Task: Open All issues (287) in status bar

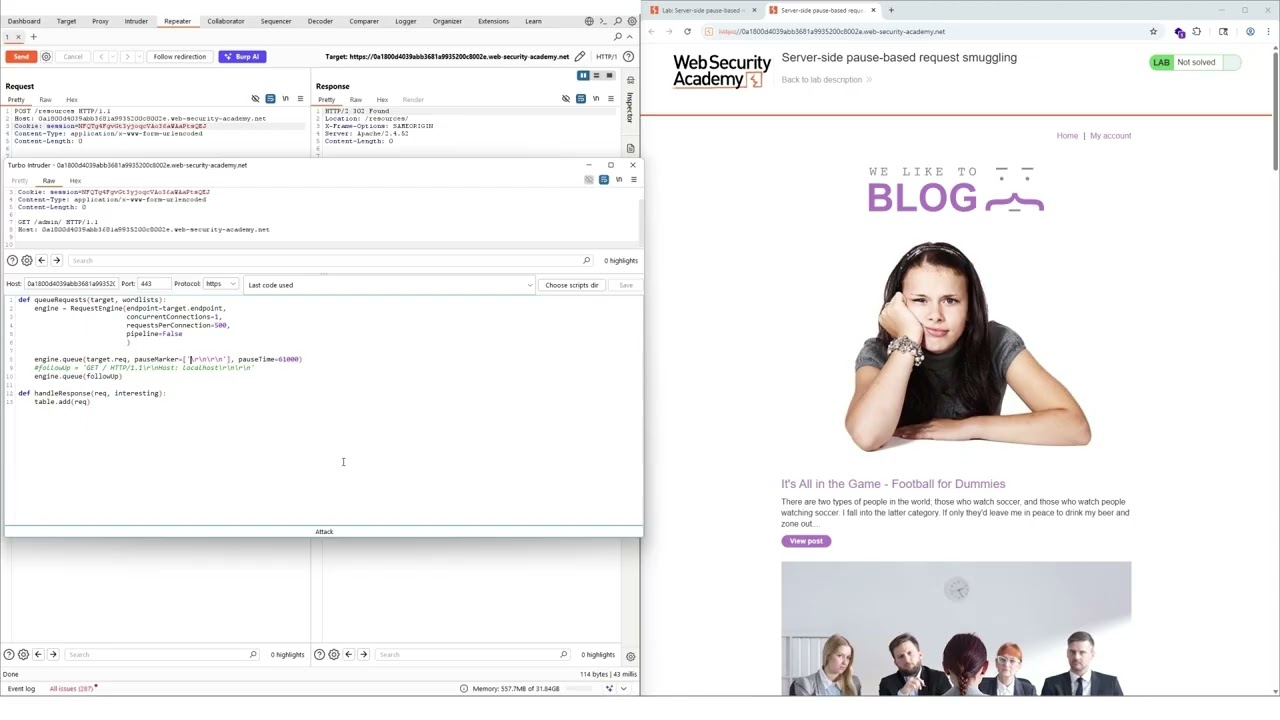Action: click(x=71, y=689)
